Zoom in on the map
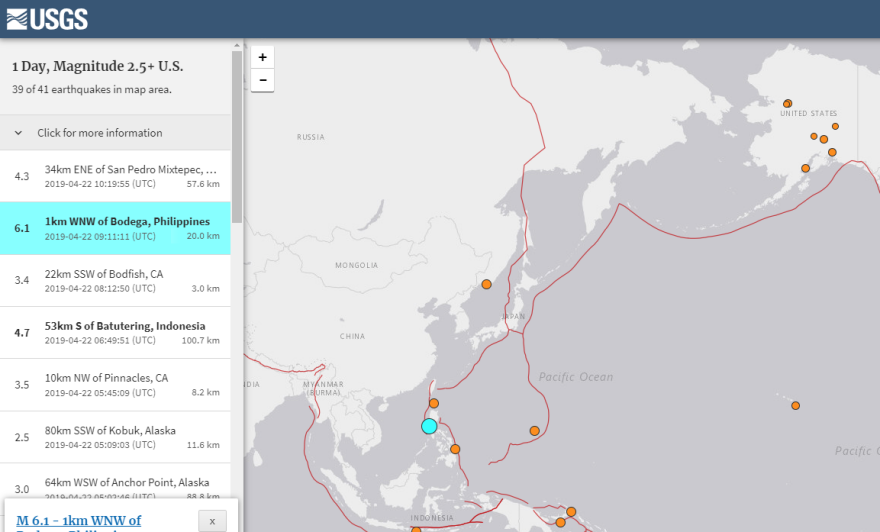880x532 pixels. (262, 58)
